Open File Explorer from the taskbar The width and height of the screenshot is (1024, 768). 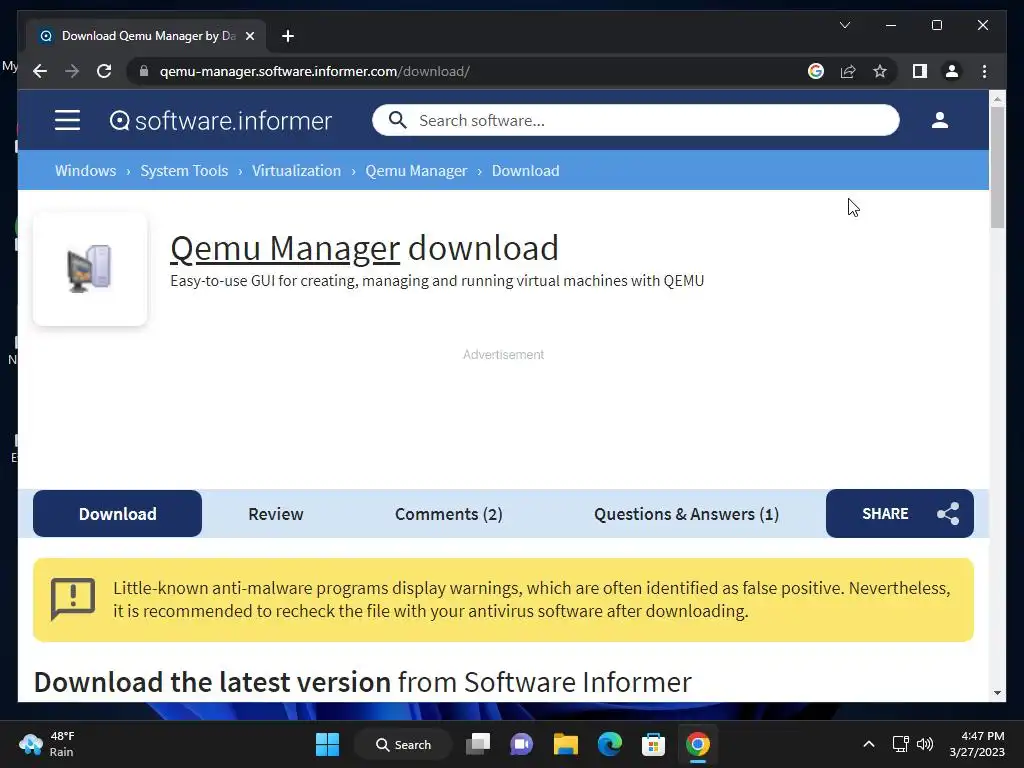click(x=566, y=744)
